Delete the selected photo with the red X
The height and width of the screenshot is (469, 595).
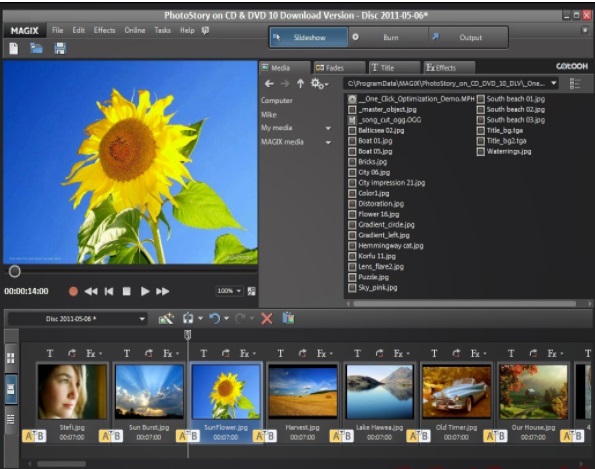267,319
